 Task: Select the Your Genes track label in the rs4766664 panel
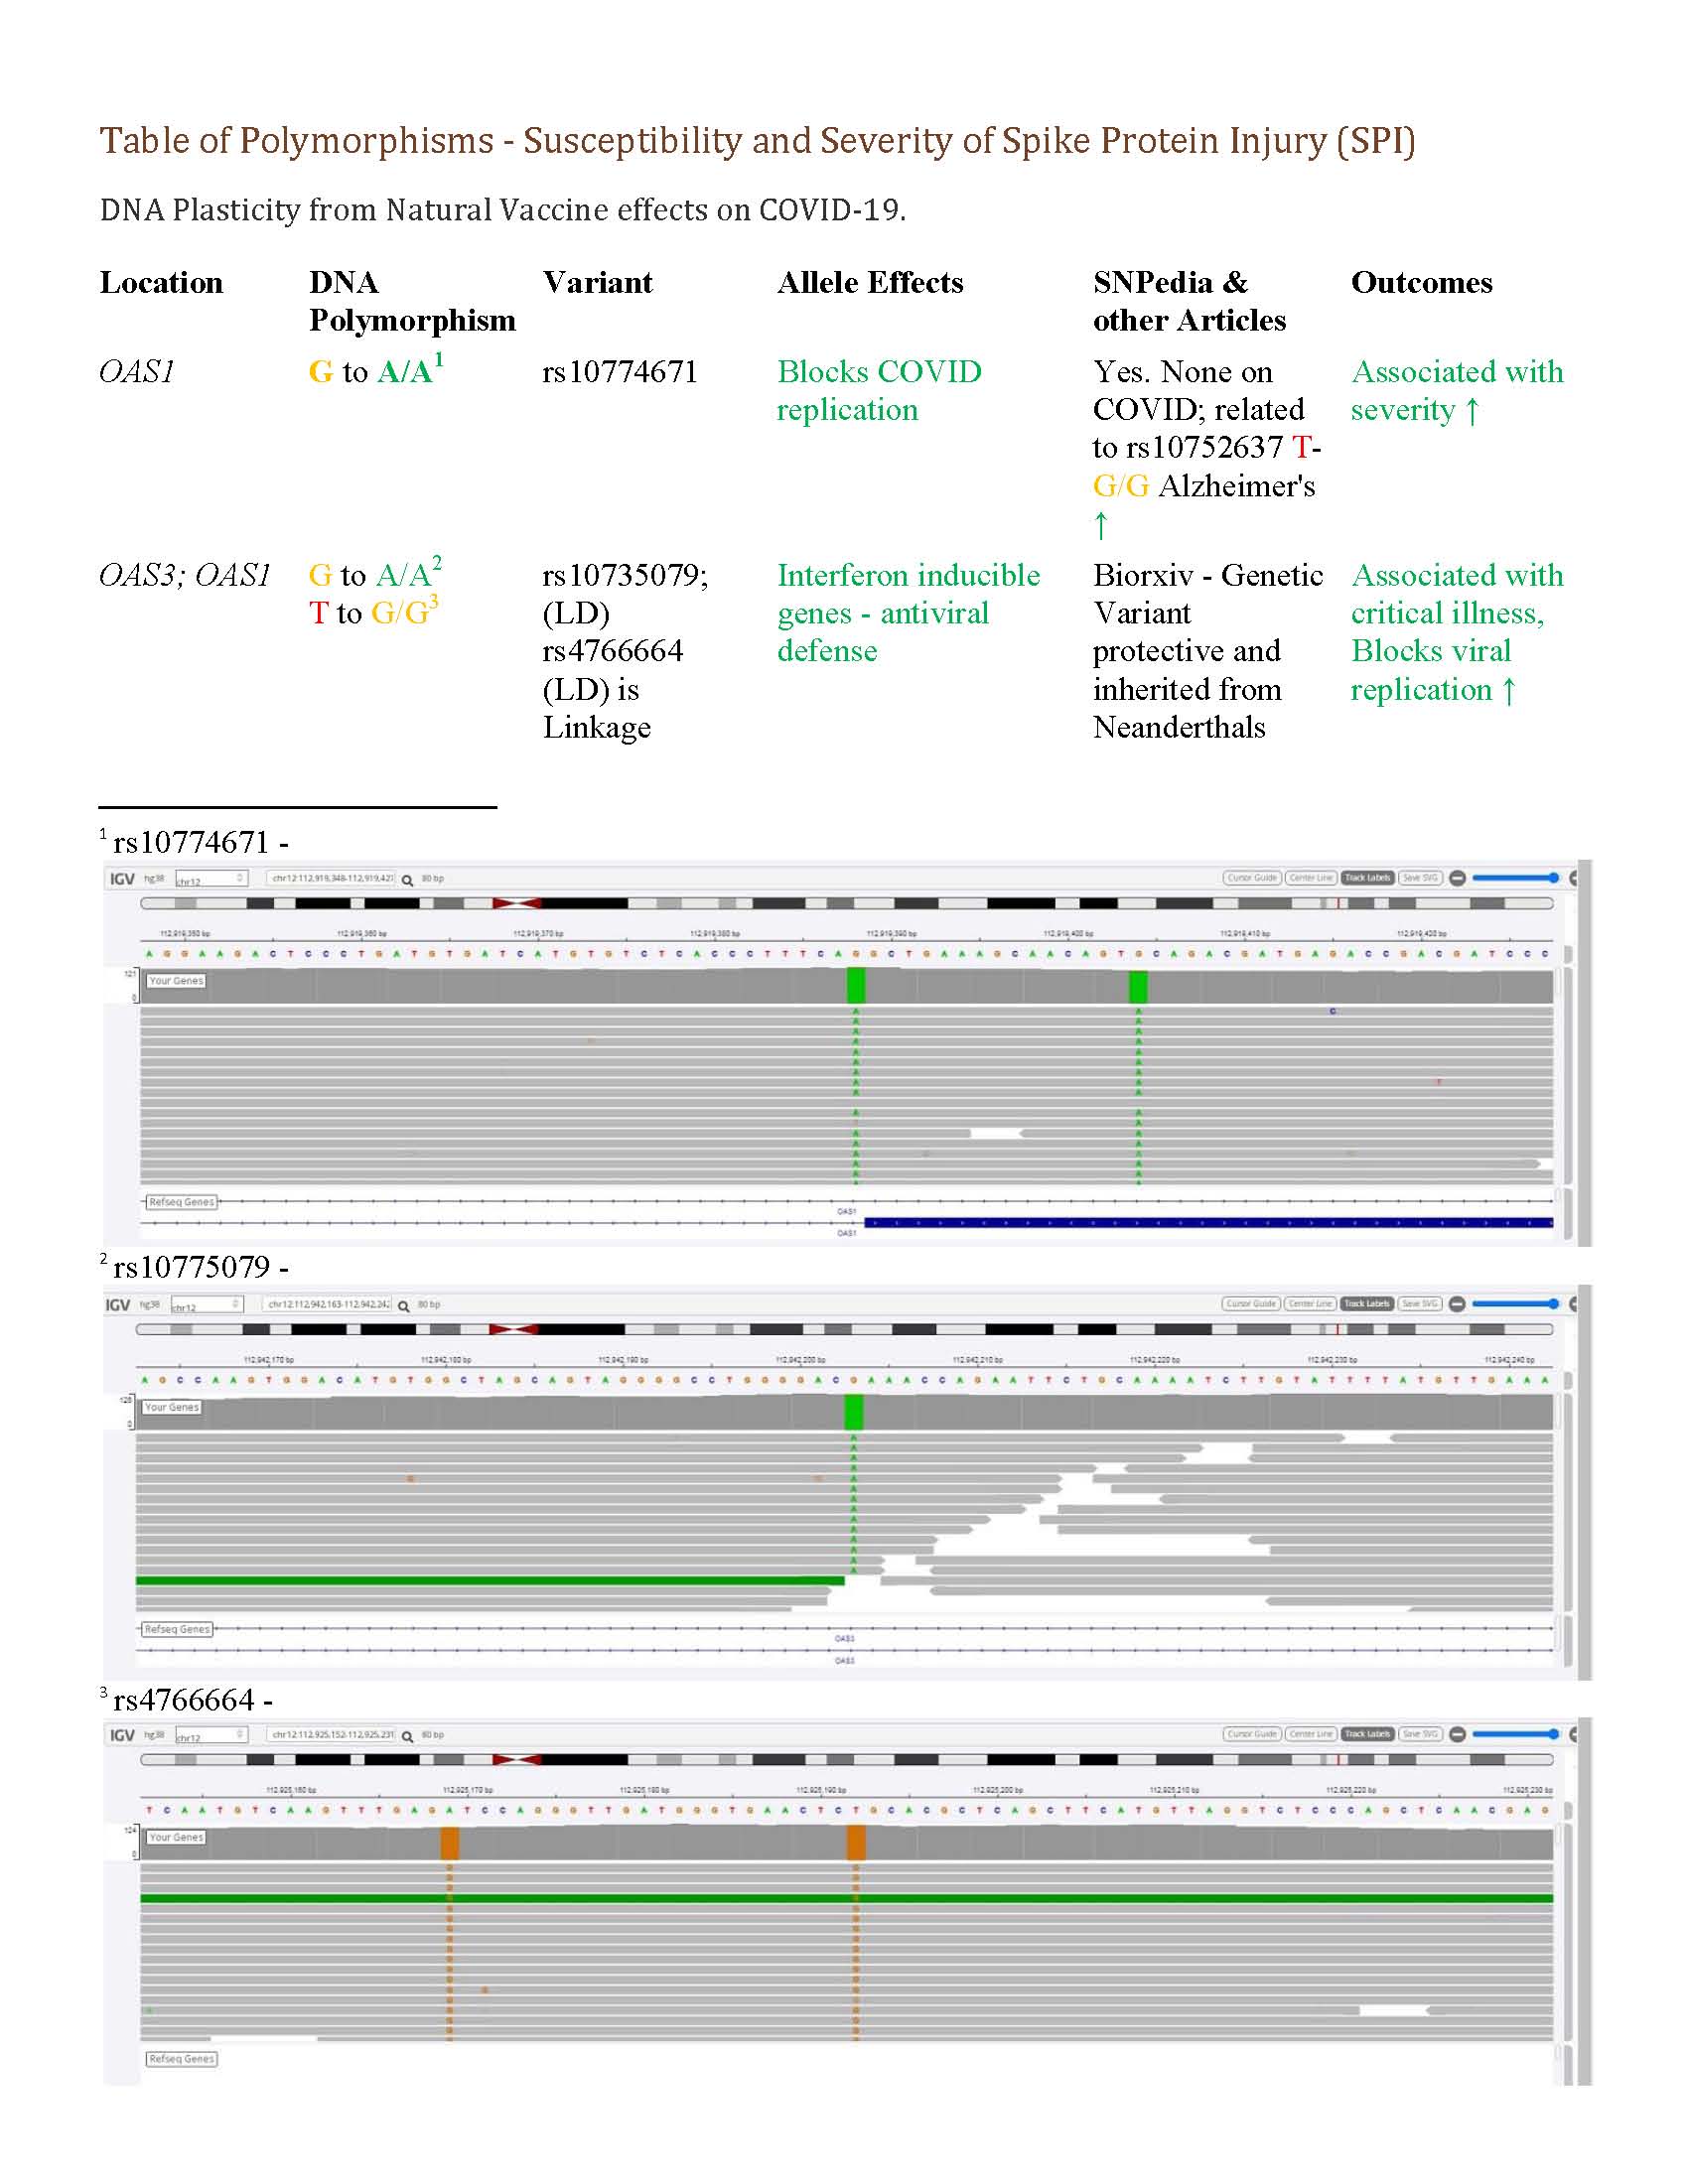coord(176,1837)
